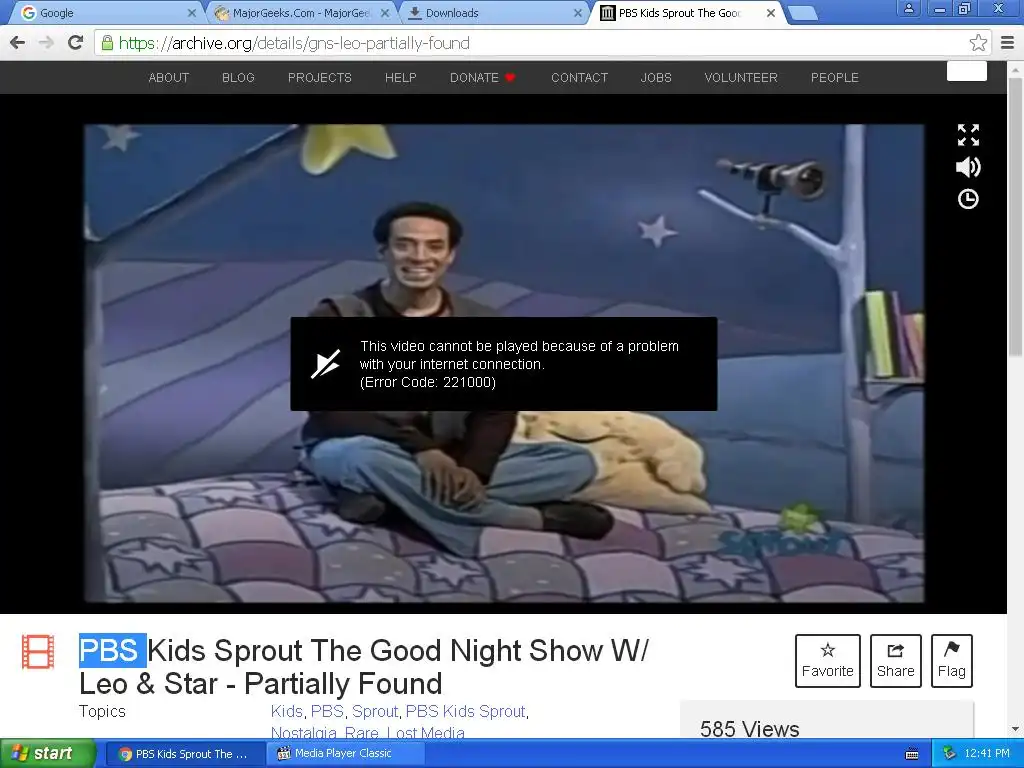Open the PEOPLE link
Image resolution: width=1024 pixels, height=768 pixels.
(835, 78)
